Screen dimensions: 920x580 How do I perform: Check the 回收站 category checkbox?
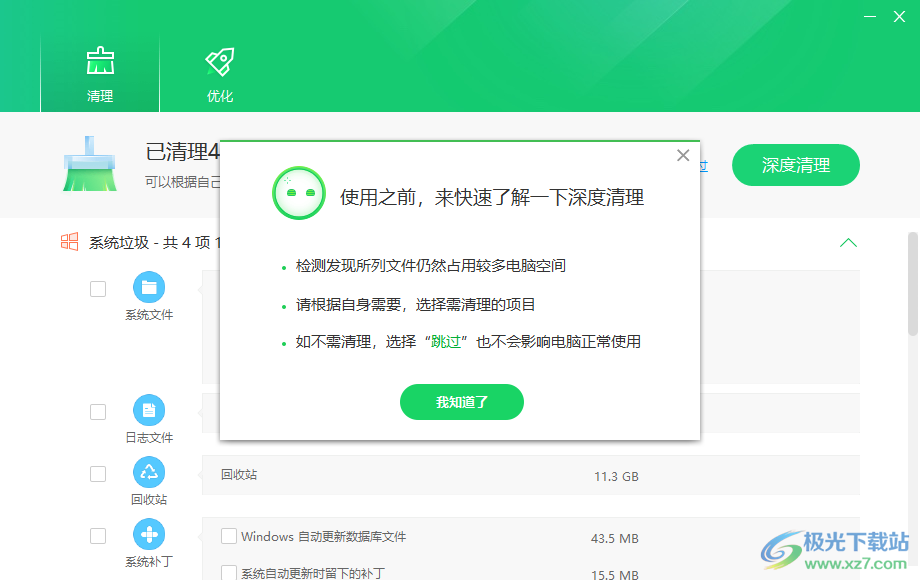pyautogui.click(x=98, y=474)
